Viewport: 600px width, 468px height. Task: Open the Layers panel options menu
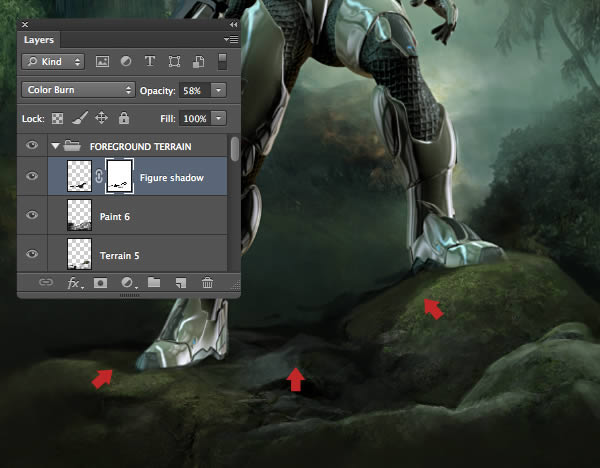(231, 39)
